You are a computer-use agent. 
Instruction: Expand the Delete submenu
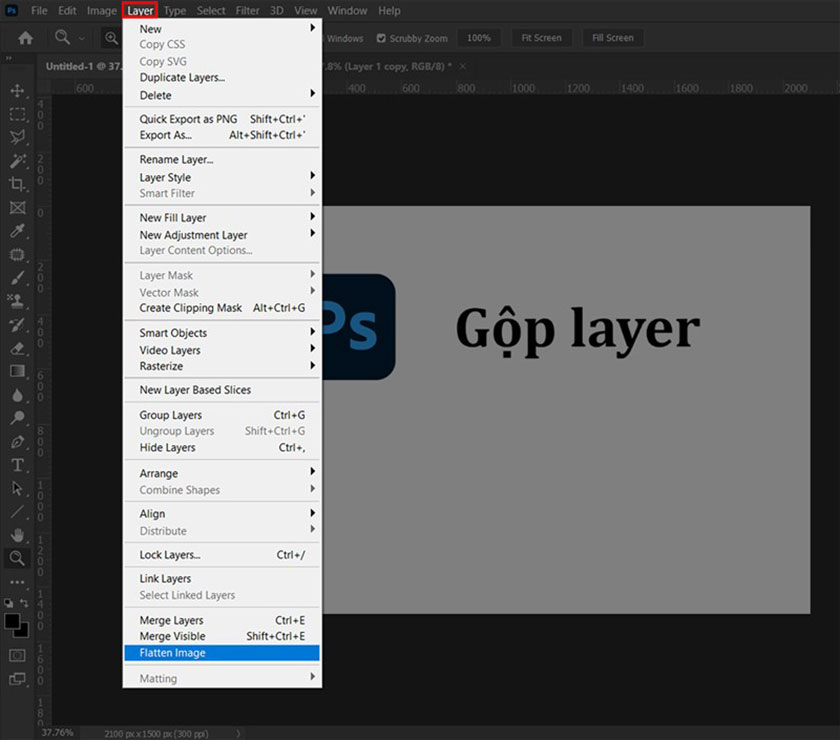tap(222, 95)
